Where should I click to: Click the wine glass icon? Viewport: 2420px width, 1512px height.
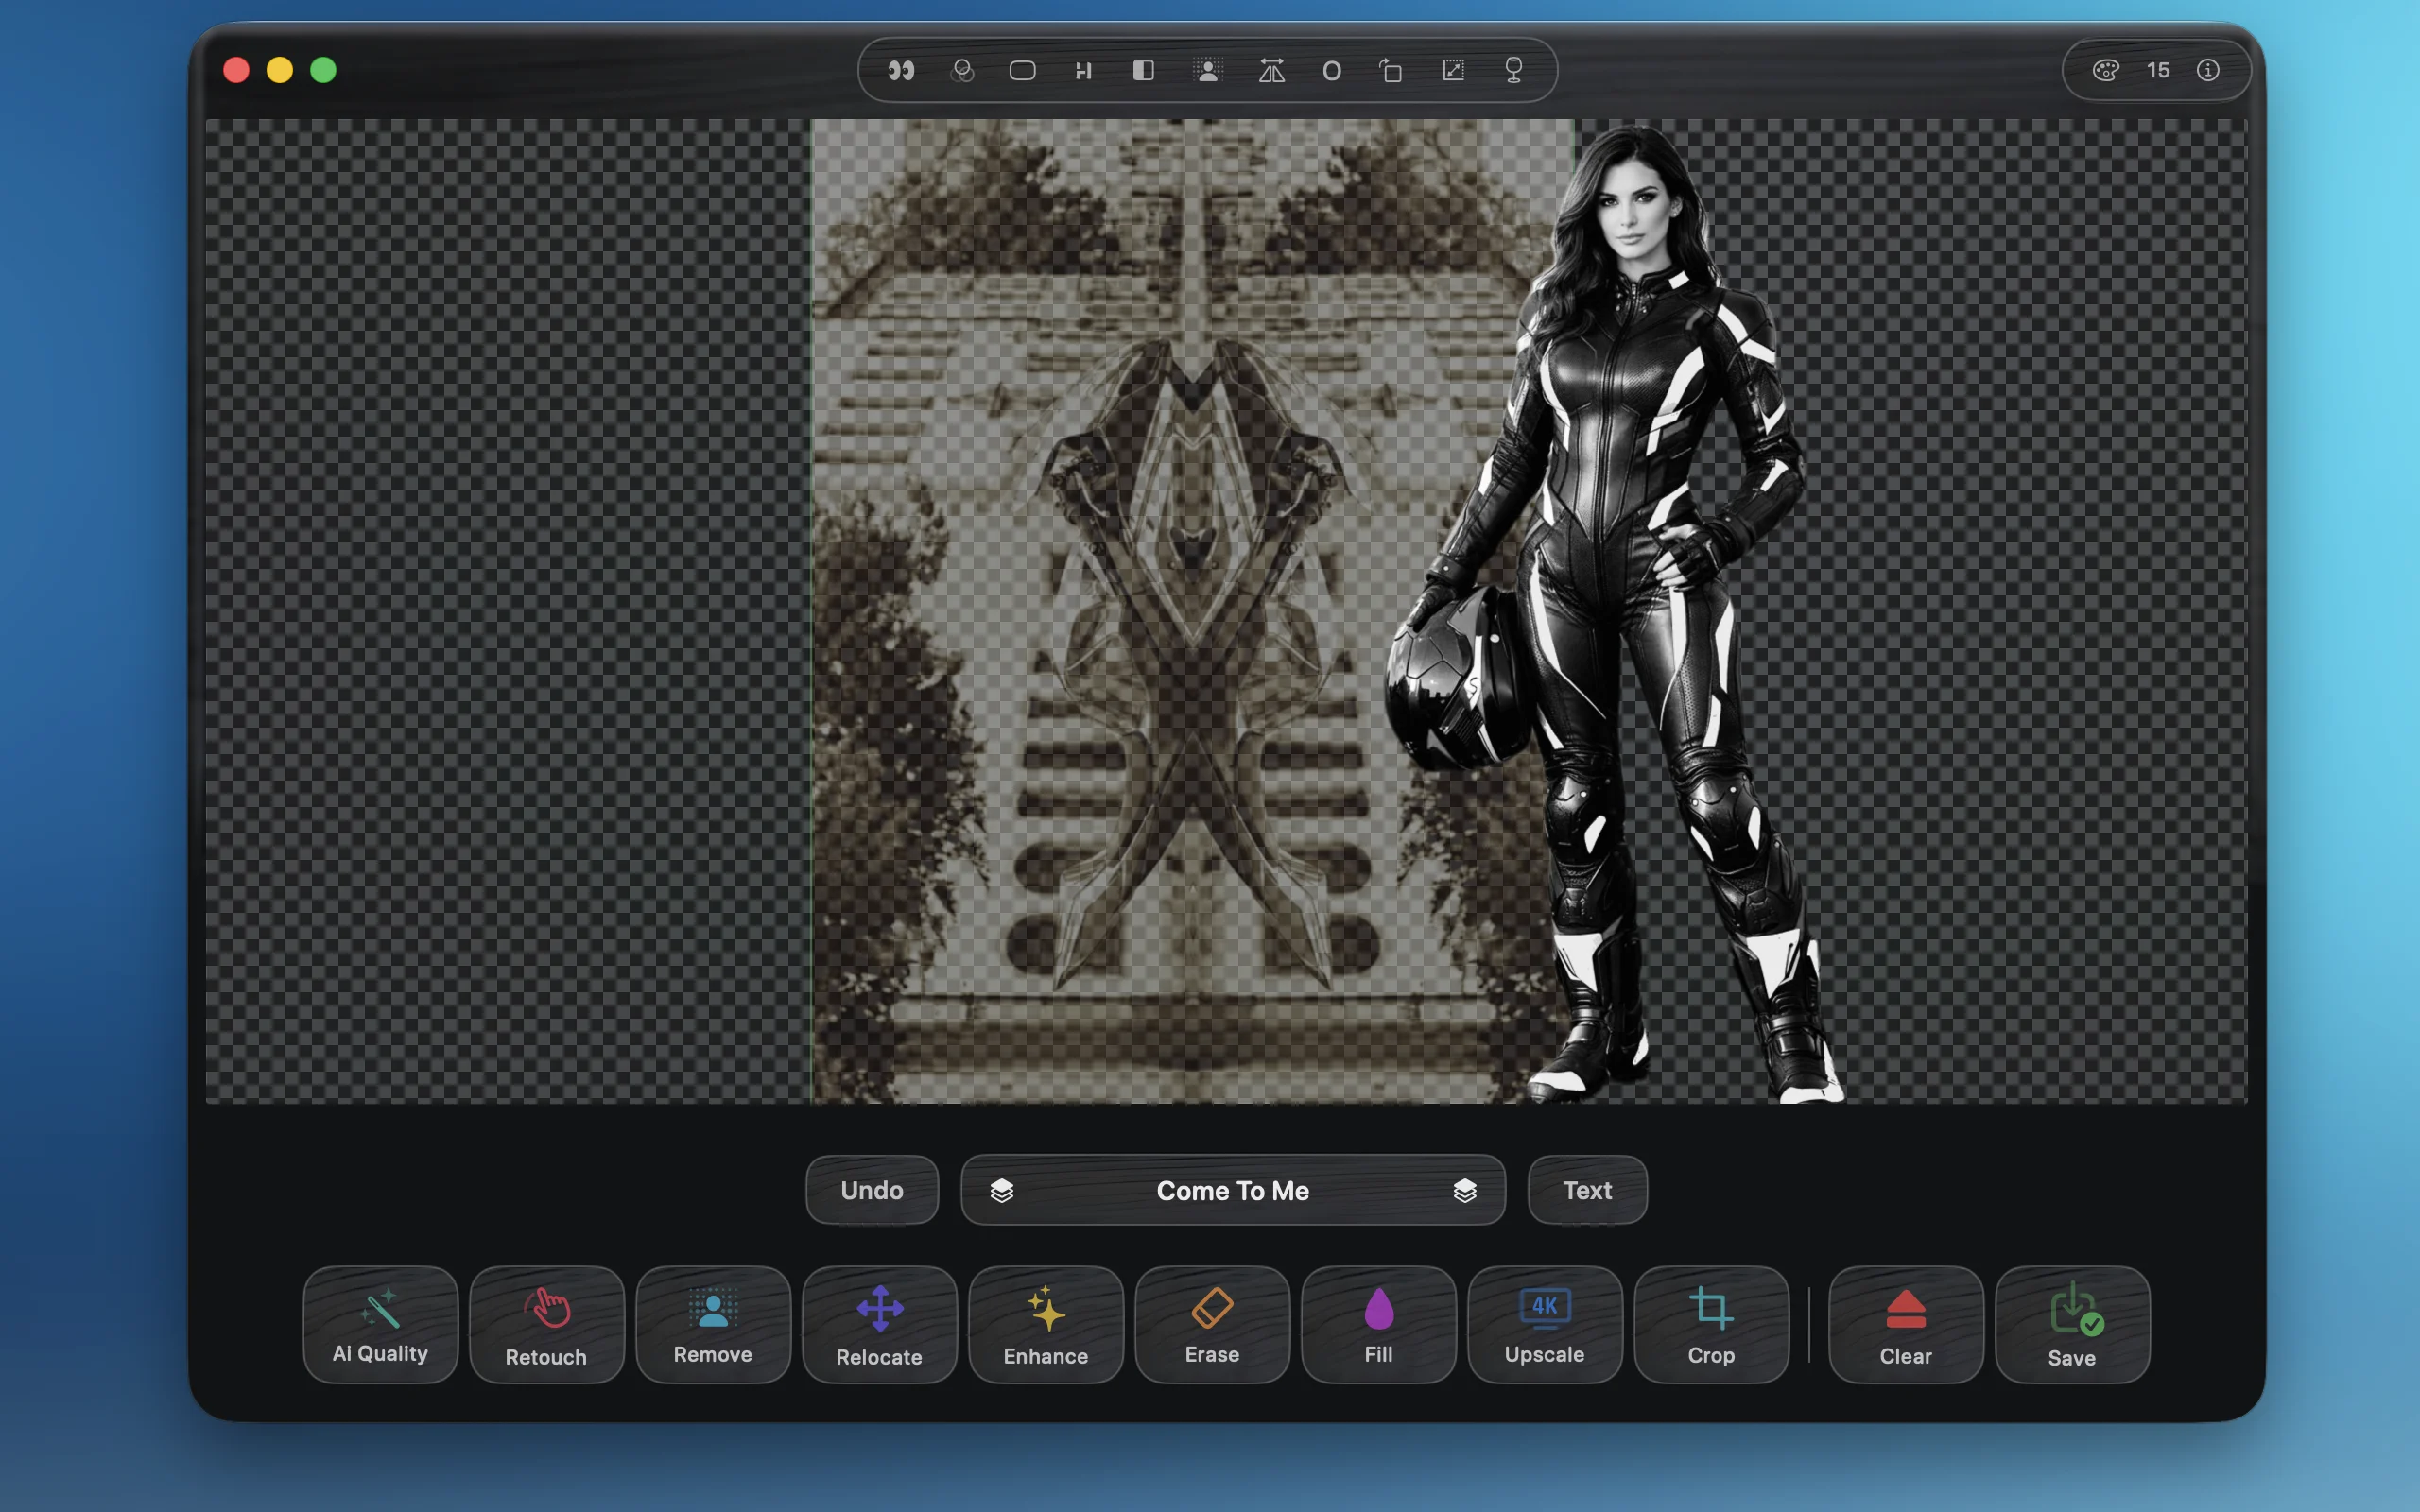[x=1513, y=70]
